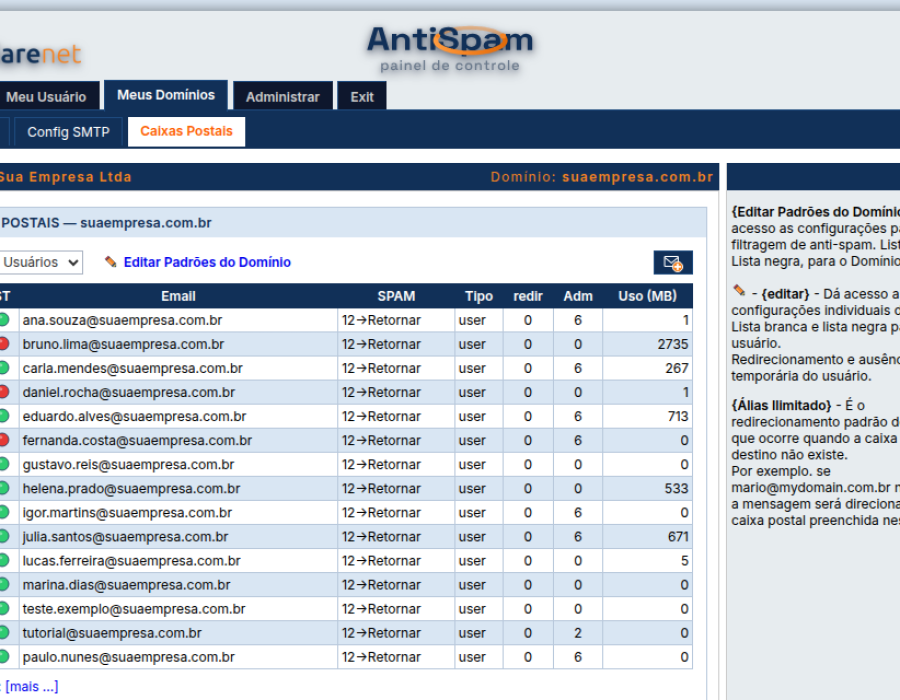Click the Exit tab
Screen dimensions: 900x700
point(362,96)
